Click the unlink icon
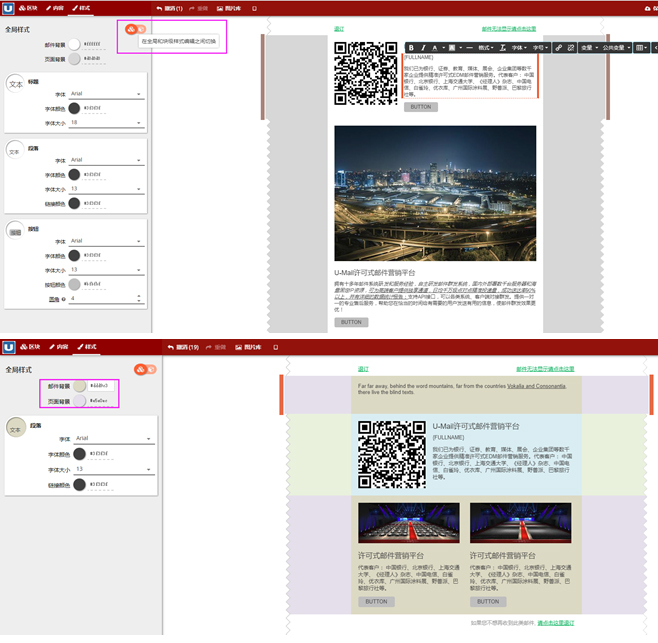Viewport: 658px width, 643px height. pos(571,48)
